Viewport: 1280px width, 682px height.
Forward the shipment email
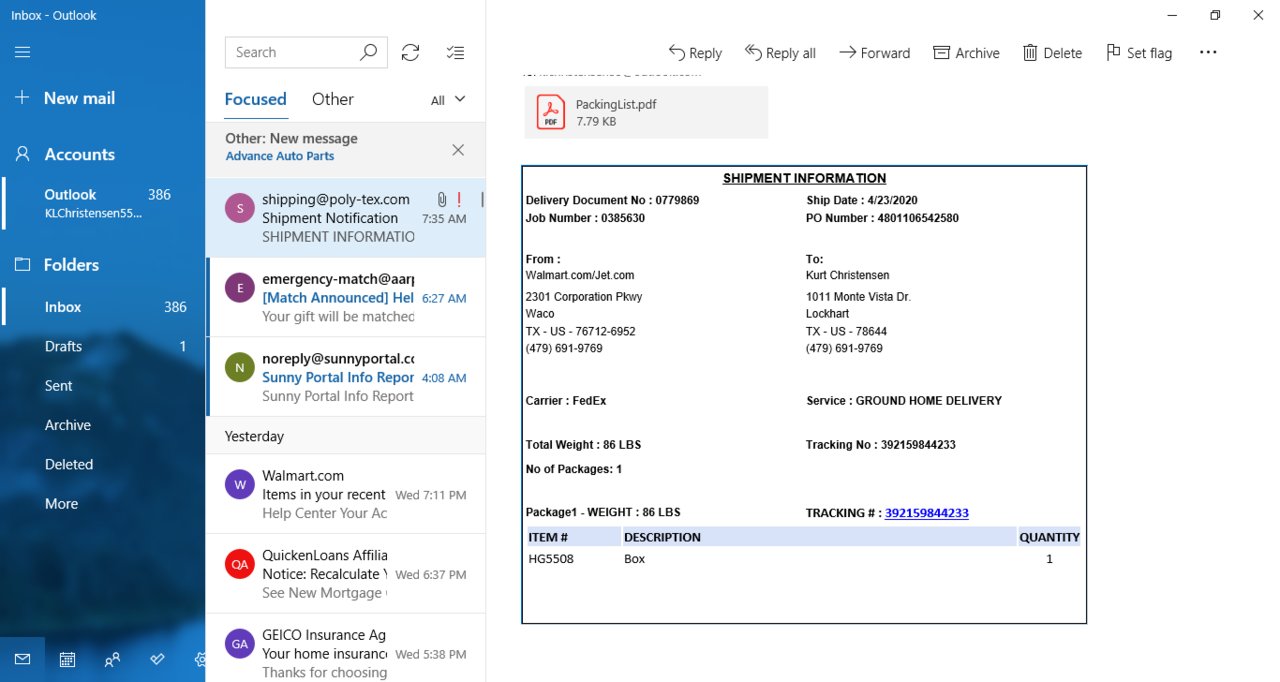click(x=875, y=53)
